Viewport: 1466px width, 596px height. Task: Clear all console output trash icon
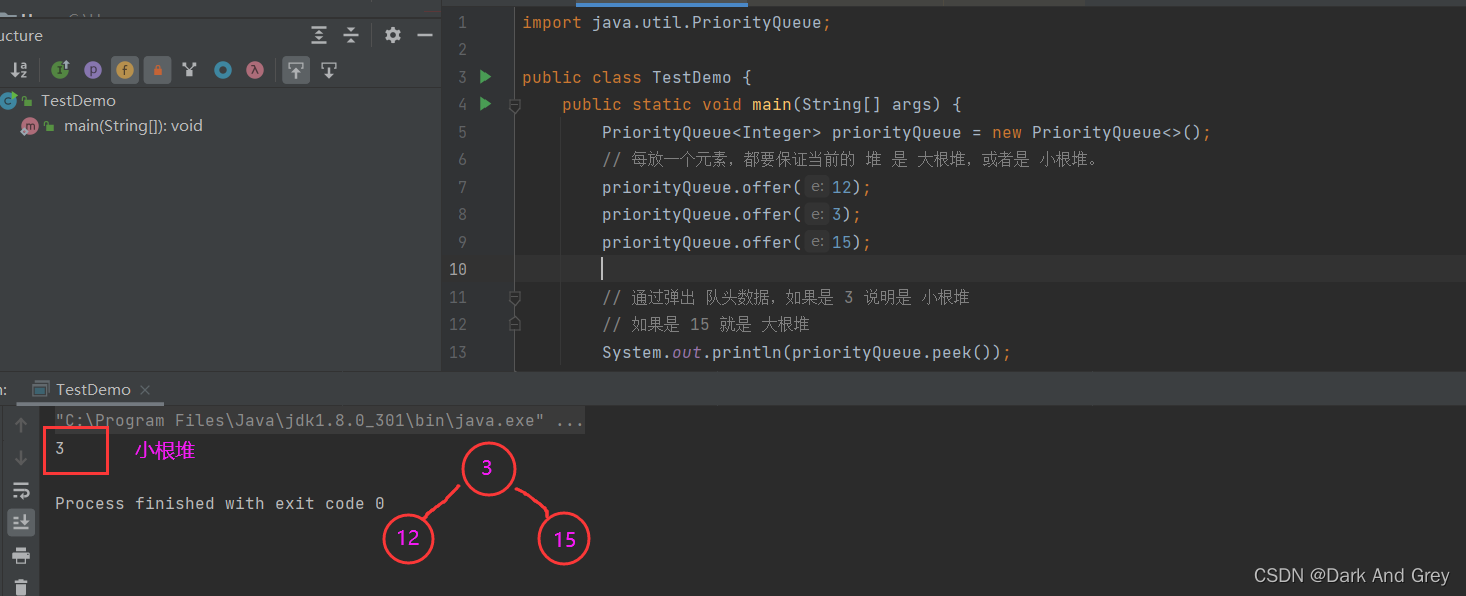(21, 586)
